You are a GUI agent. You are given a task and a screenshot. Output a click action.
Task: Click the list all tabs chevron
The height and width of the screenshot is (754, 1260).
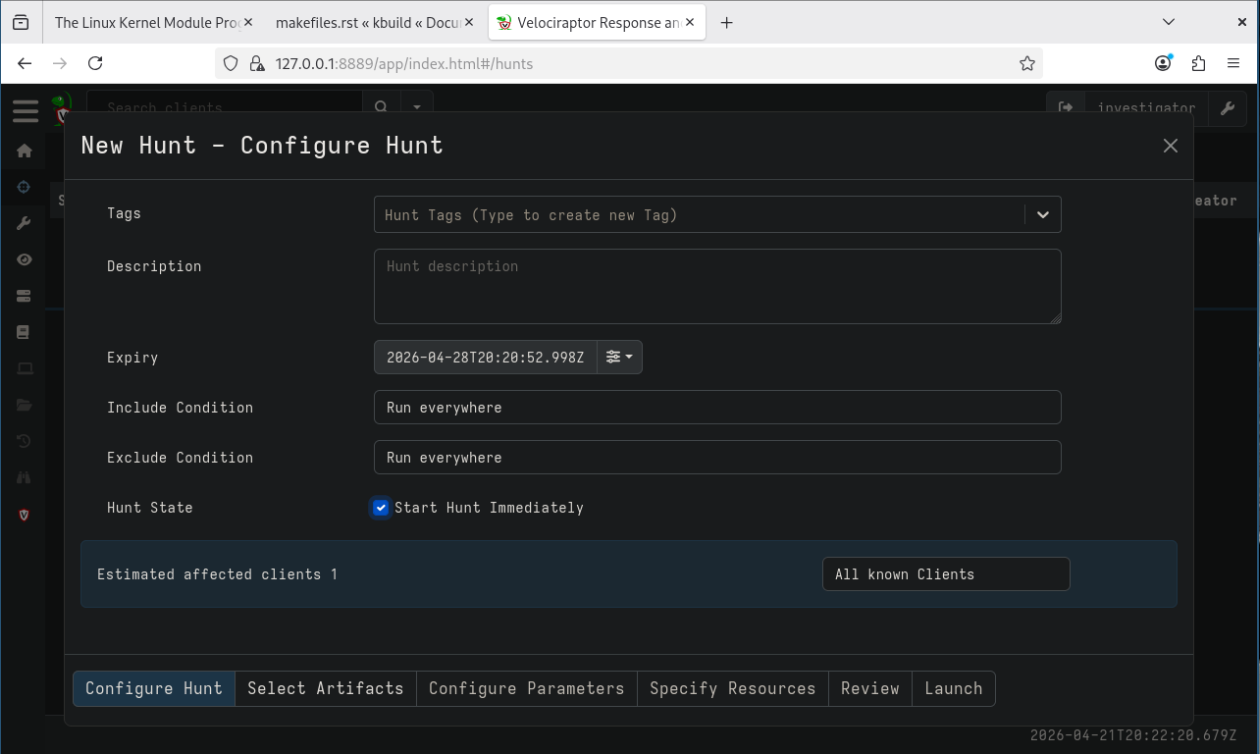1169,22
